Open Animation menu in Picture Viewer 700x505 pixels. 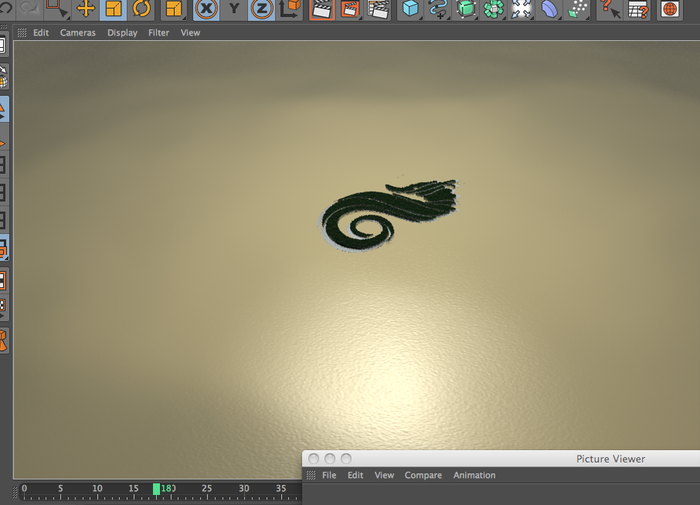point(474,475)
